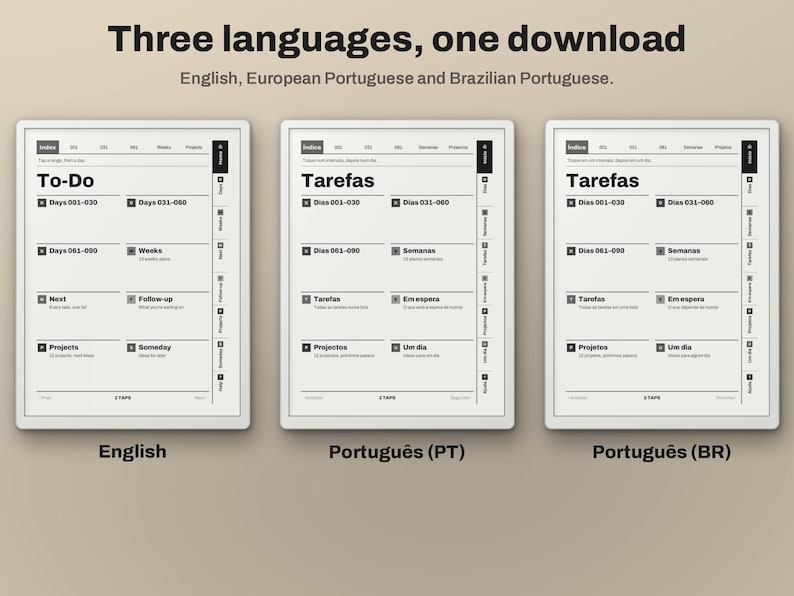Click the P icon beside Projects entry, English tablet
This screenshot has height=596, width=794.
pos(42,347)
